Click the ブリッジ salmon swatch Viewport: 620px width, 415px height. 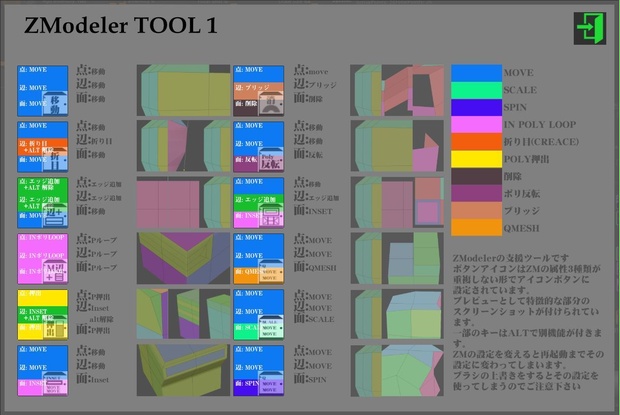tap(476, 211)
